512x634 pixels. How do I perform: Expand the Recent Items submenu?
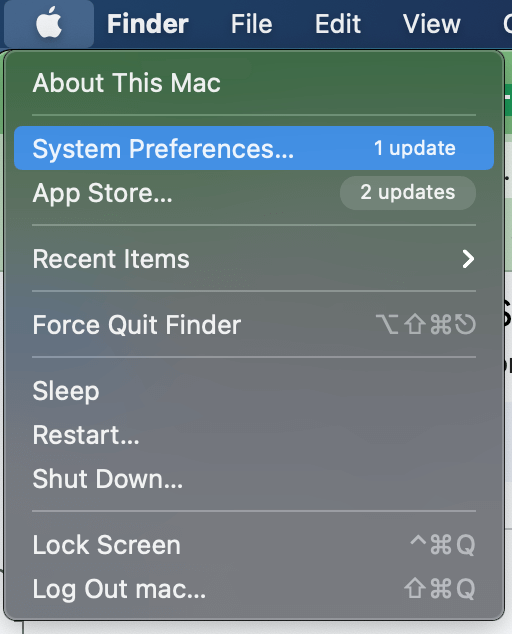coord(254,259)
